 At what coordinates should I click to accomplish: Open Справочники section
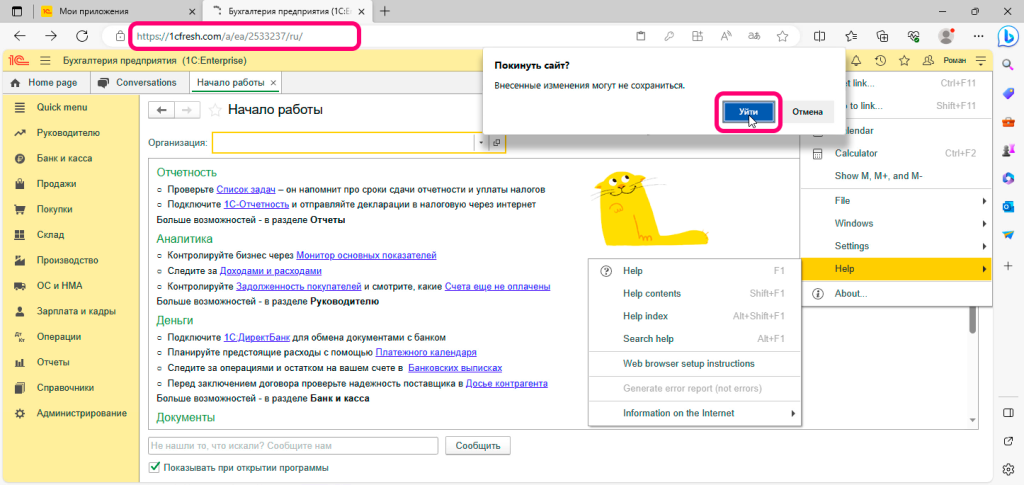click(x=71, y=387)
